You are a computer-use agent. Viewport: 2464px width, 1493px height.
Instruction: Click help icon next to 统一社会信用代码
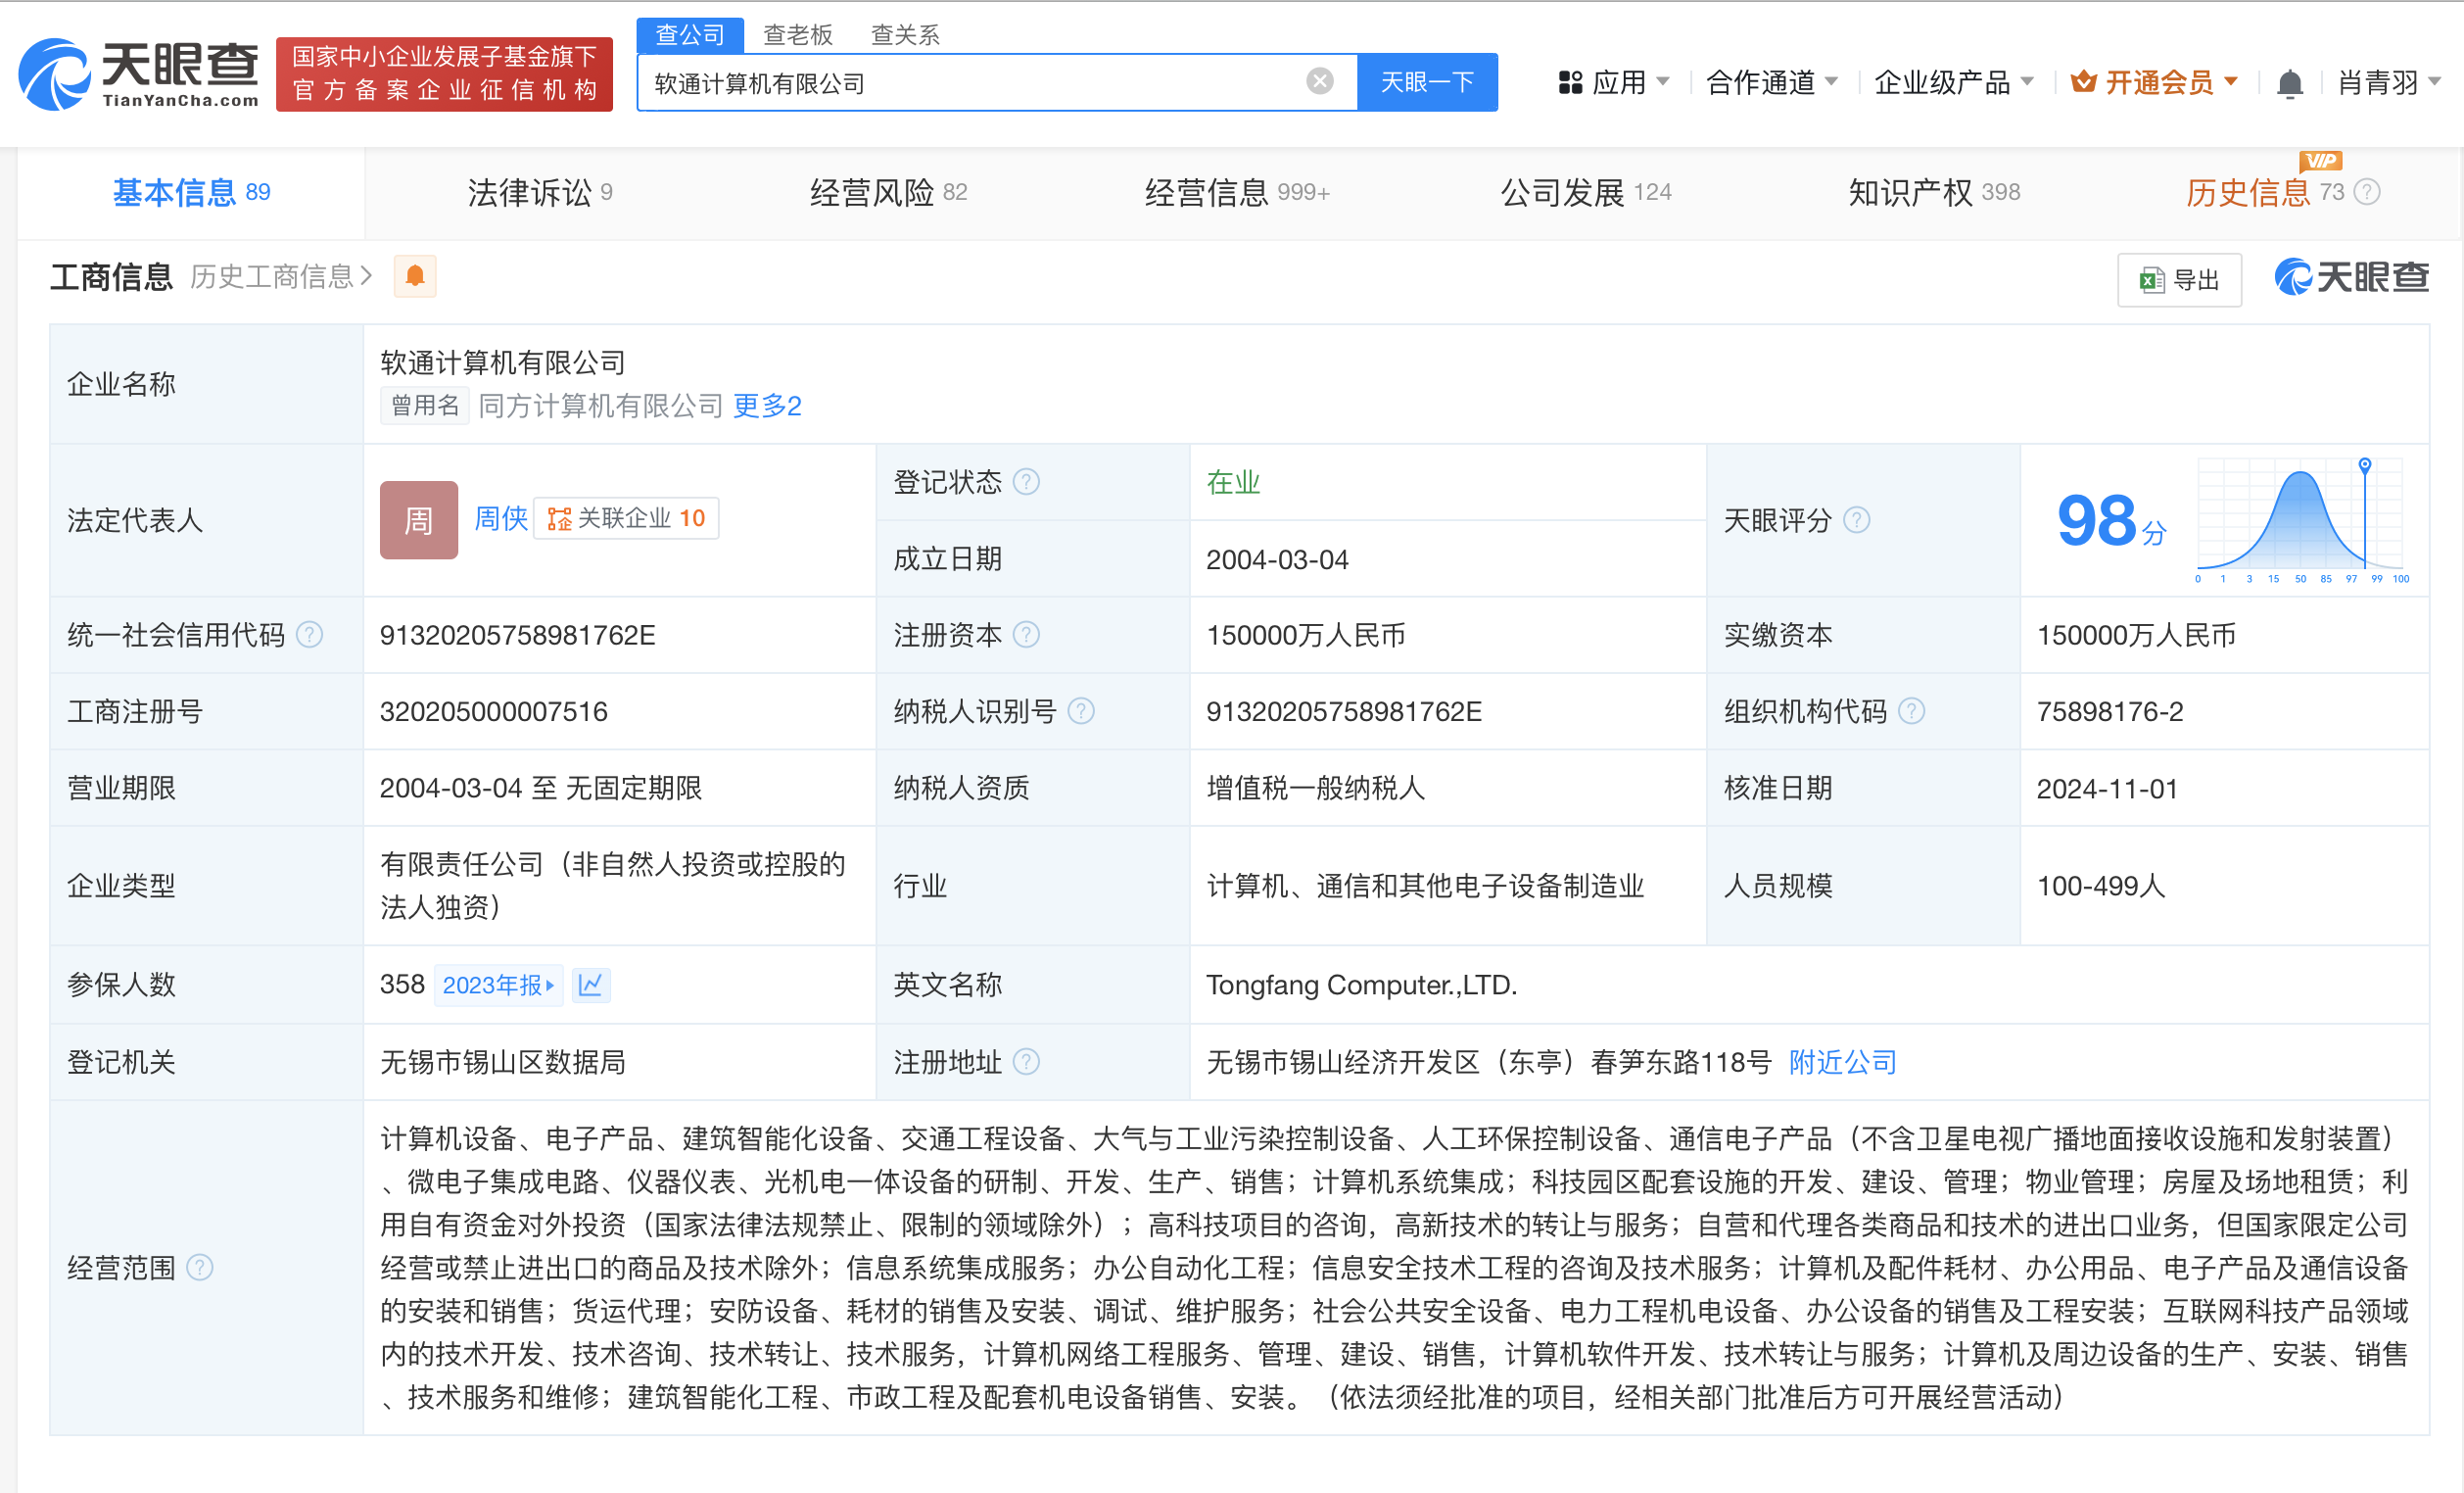coord(311,635)
